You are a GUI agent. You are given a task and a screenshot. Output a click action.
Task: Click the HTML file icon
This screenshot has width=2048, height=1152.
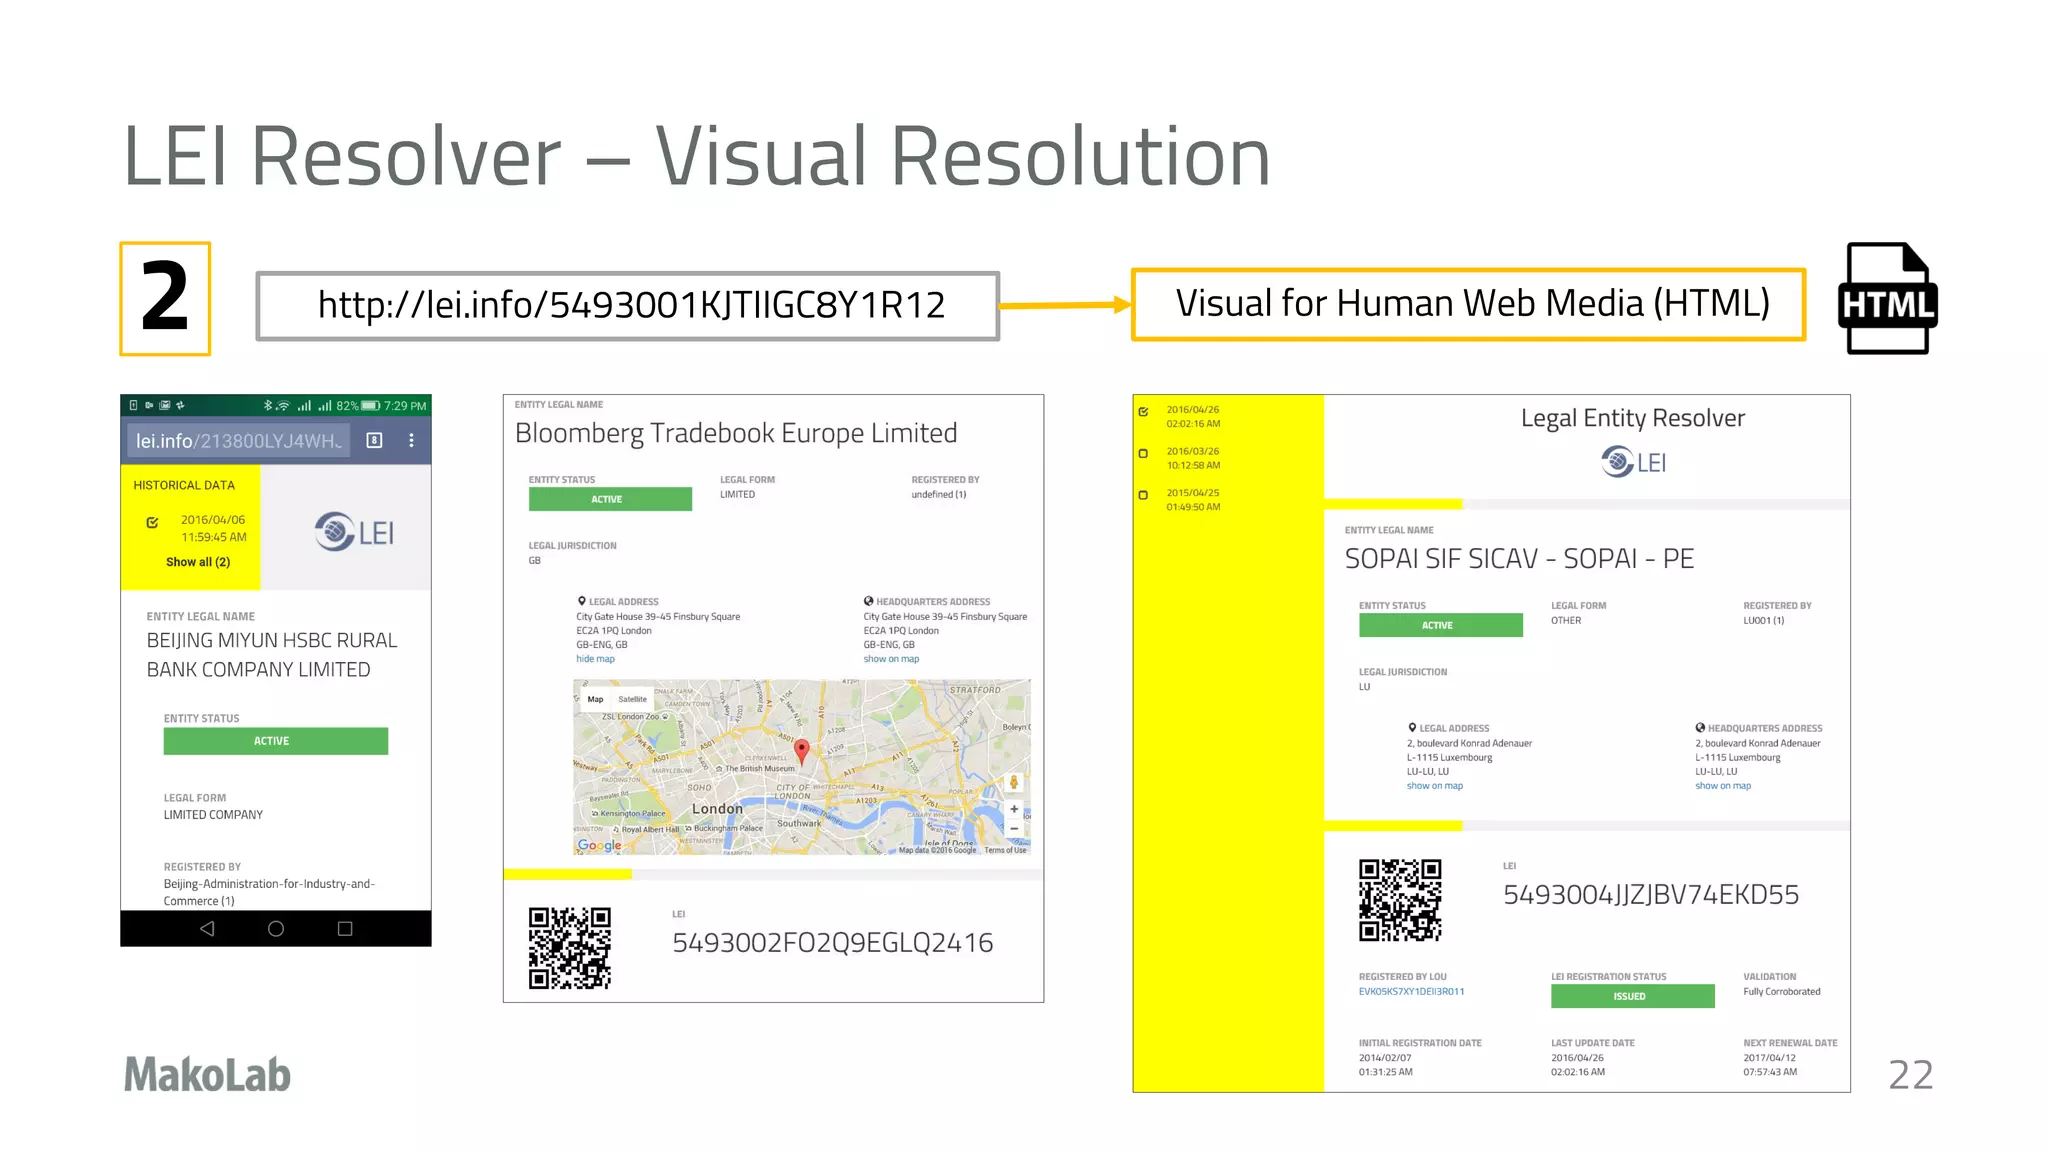tap(1888, 298)
